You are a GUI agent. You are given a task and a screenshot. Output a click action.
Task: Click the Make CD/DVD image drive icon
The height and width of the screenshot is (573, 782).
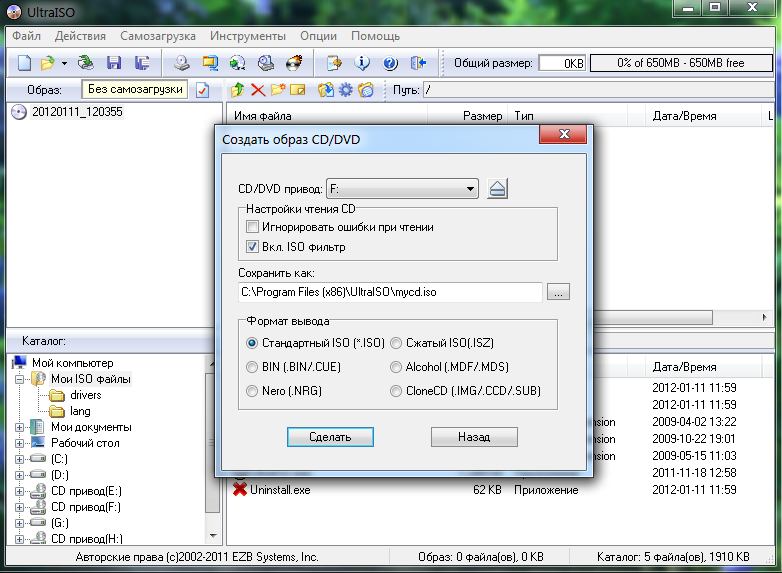coord(182,63)
